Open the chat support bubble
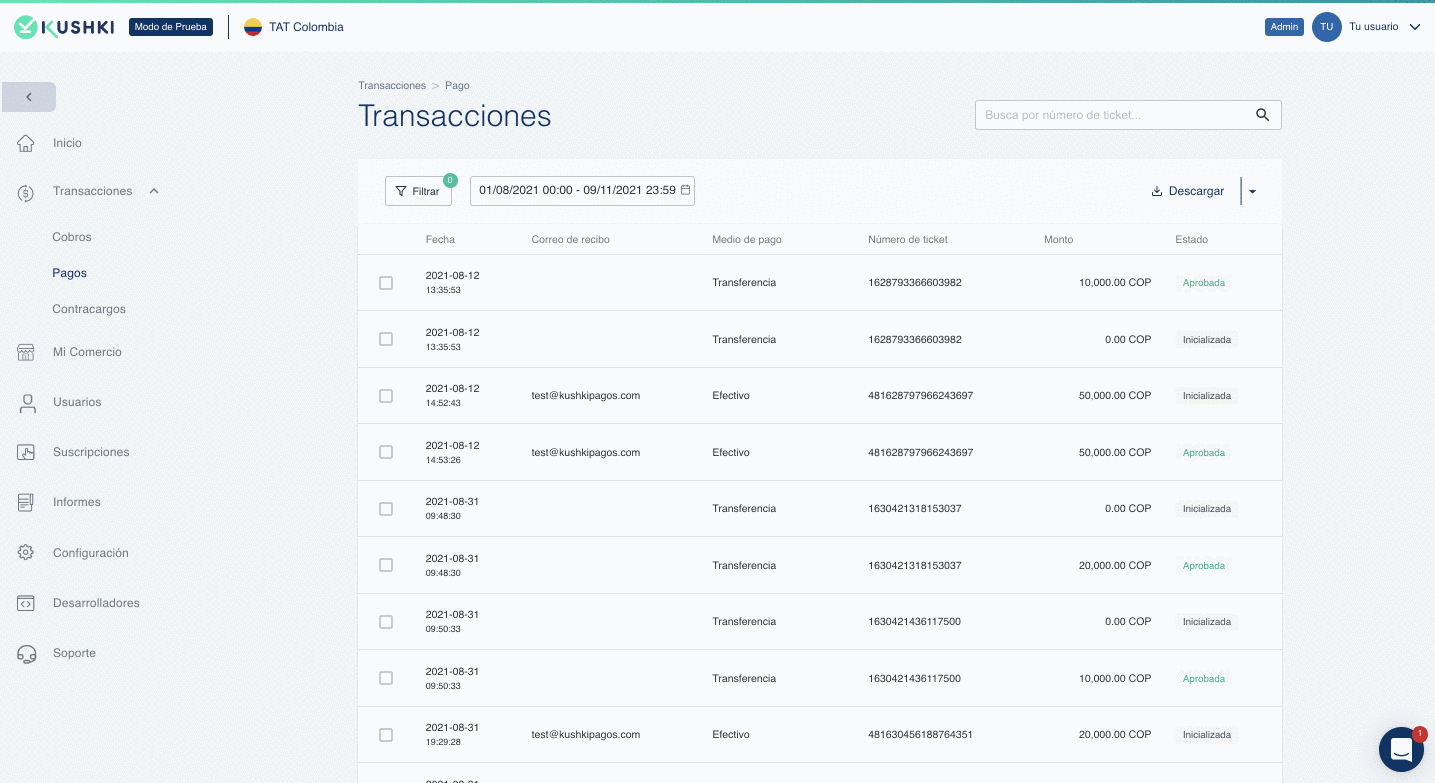1435x783 pixels. point(1400,749)
